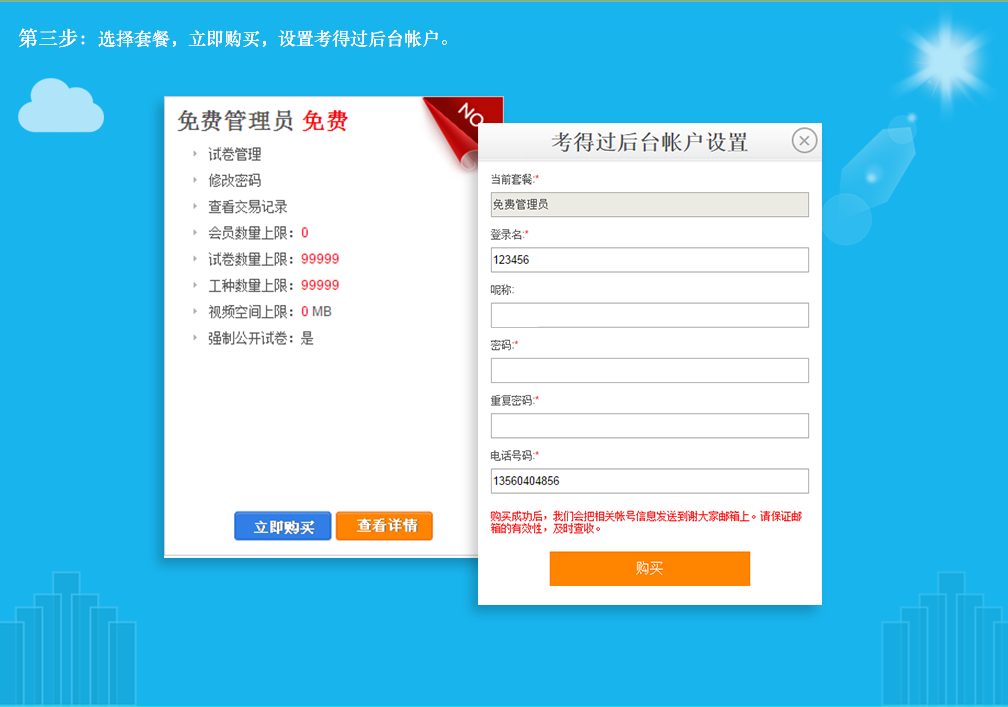The height and width of the screenshot is (707, 1008).
Task: Select the 重复密码 input field
Action: pos(649,425)
